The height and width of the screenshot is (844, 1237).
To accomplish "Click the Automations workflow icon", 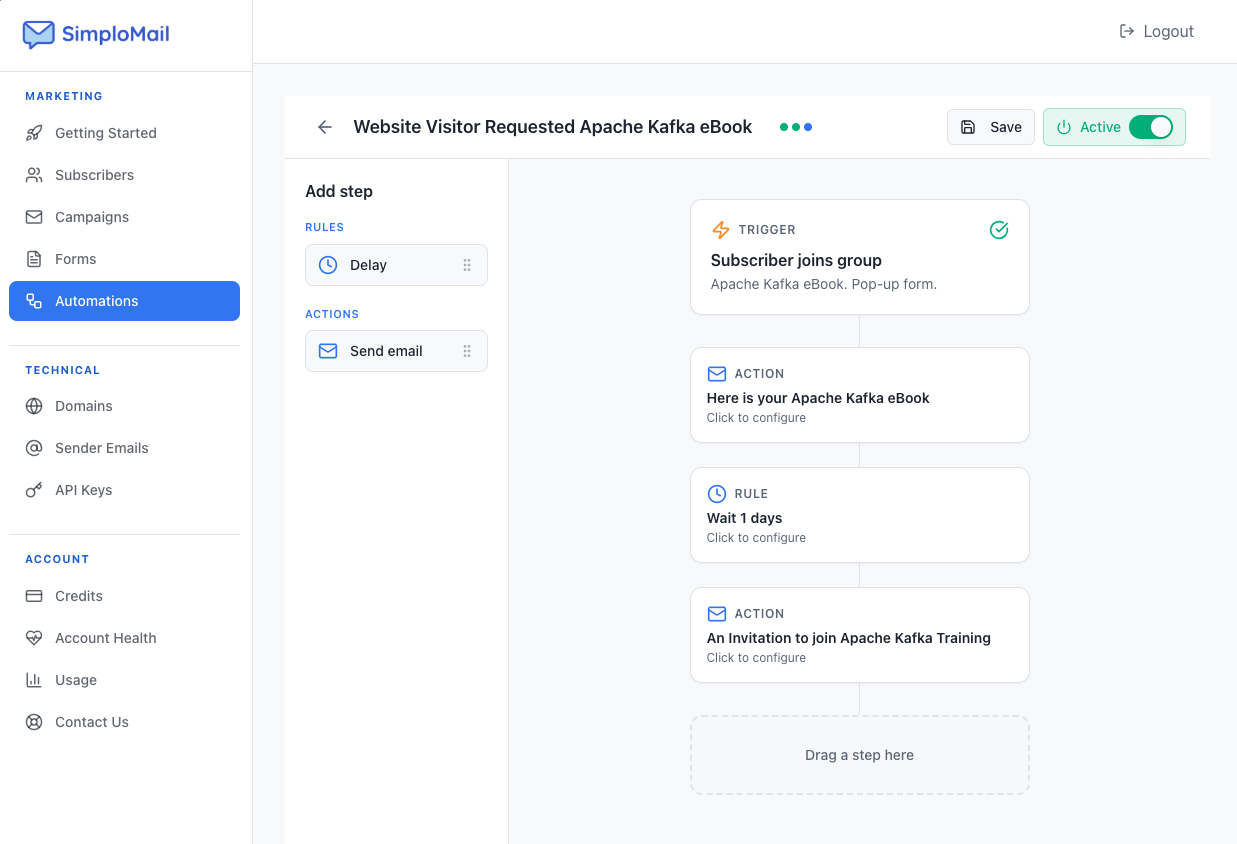I will pos(34,301).
